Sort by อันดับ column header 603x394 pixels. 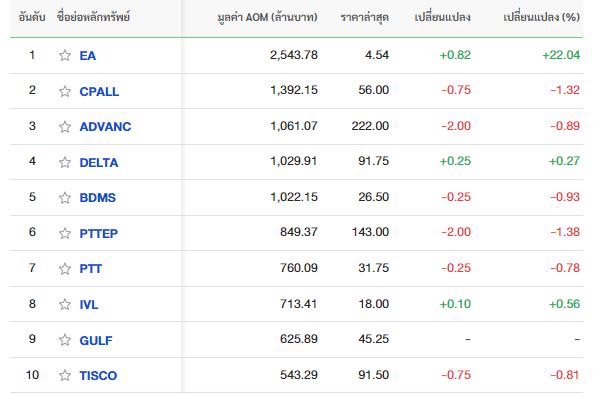tap(32, 17)
